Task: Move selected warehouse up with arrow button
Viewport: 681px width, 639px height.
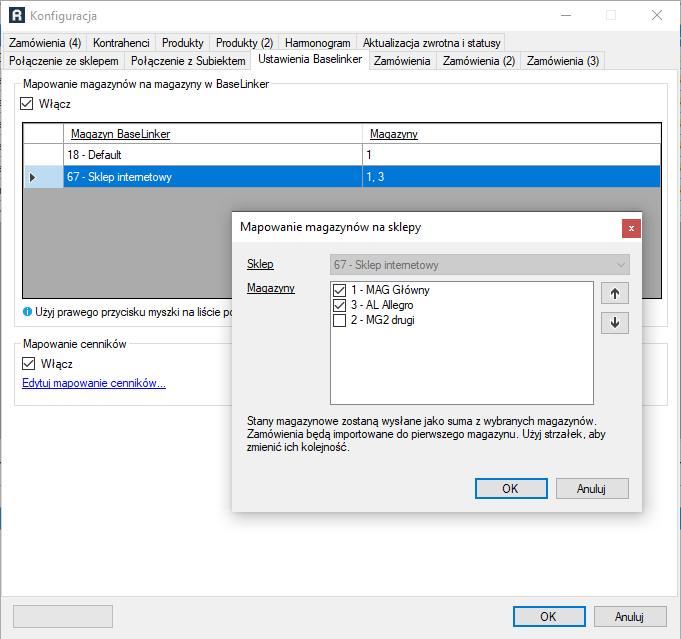Action: coord(615,294)
